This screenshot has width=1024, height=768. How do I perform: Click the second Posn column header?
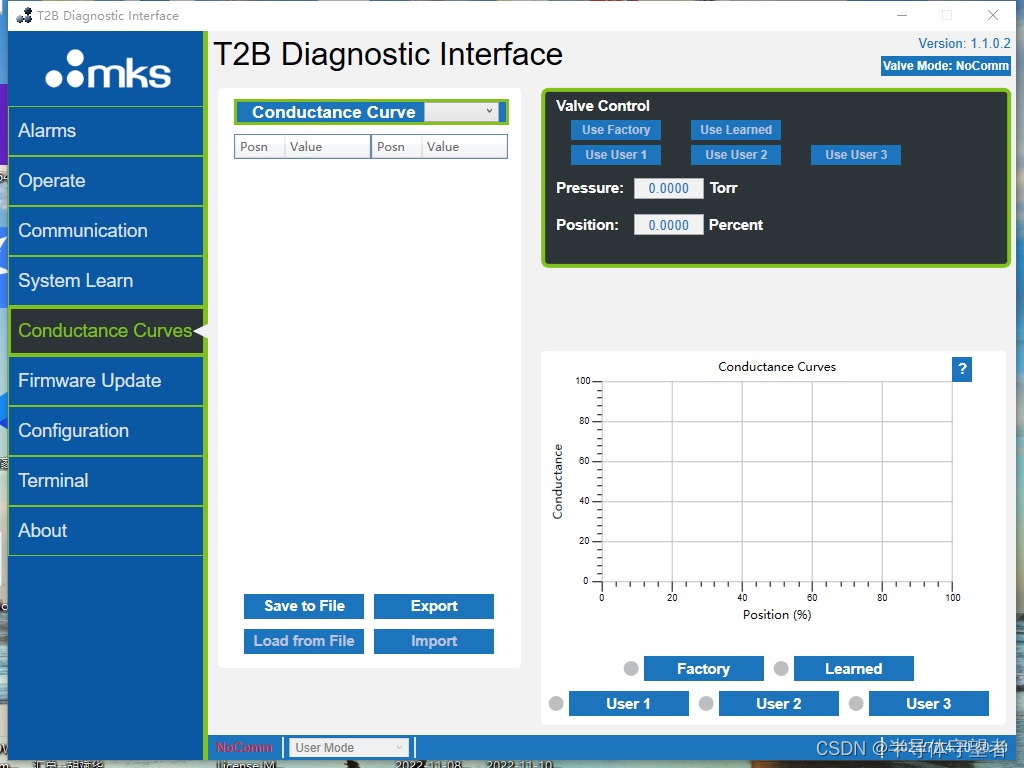tap(396, 147)
